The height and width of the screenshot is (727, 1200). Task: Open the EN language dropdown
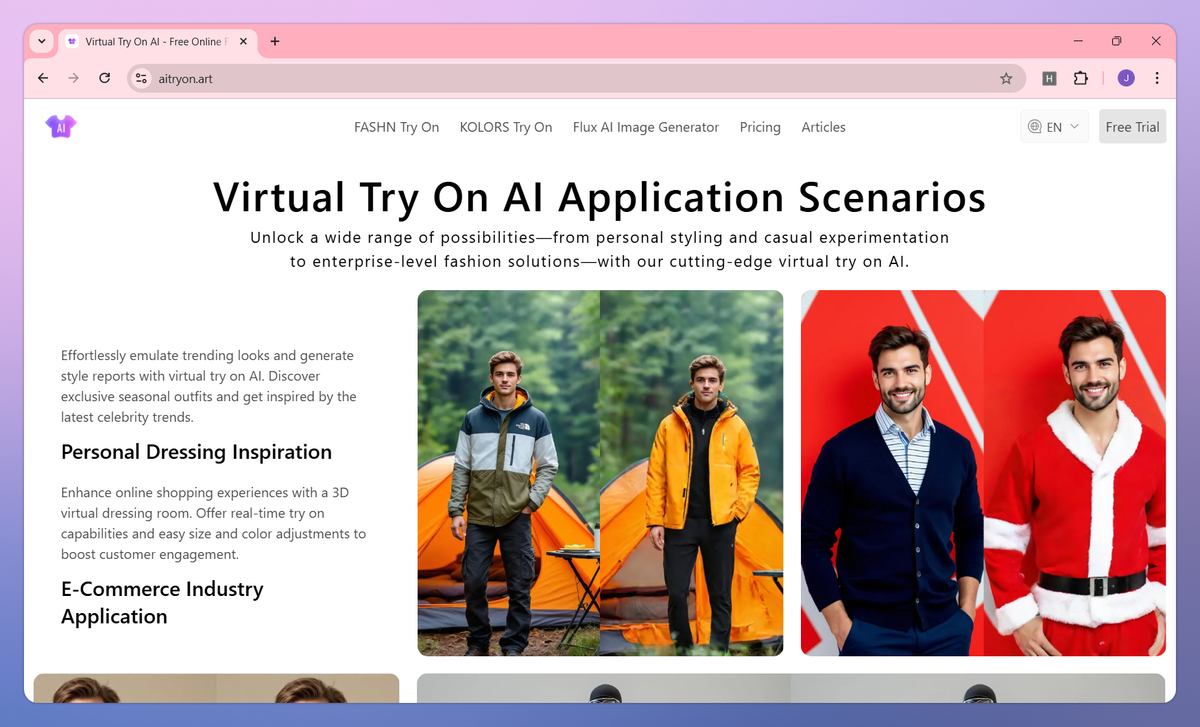click(x=1055, y=127)
